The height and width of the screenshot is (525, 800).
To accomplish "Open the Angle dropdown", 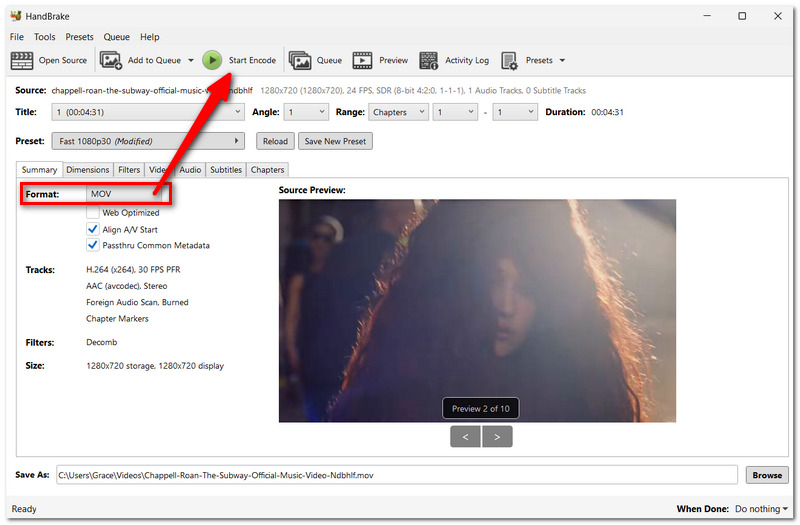I will click(306, 112).
